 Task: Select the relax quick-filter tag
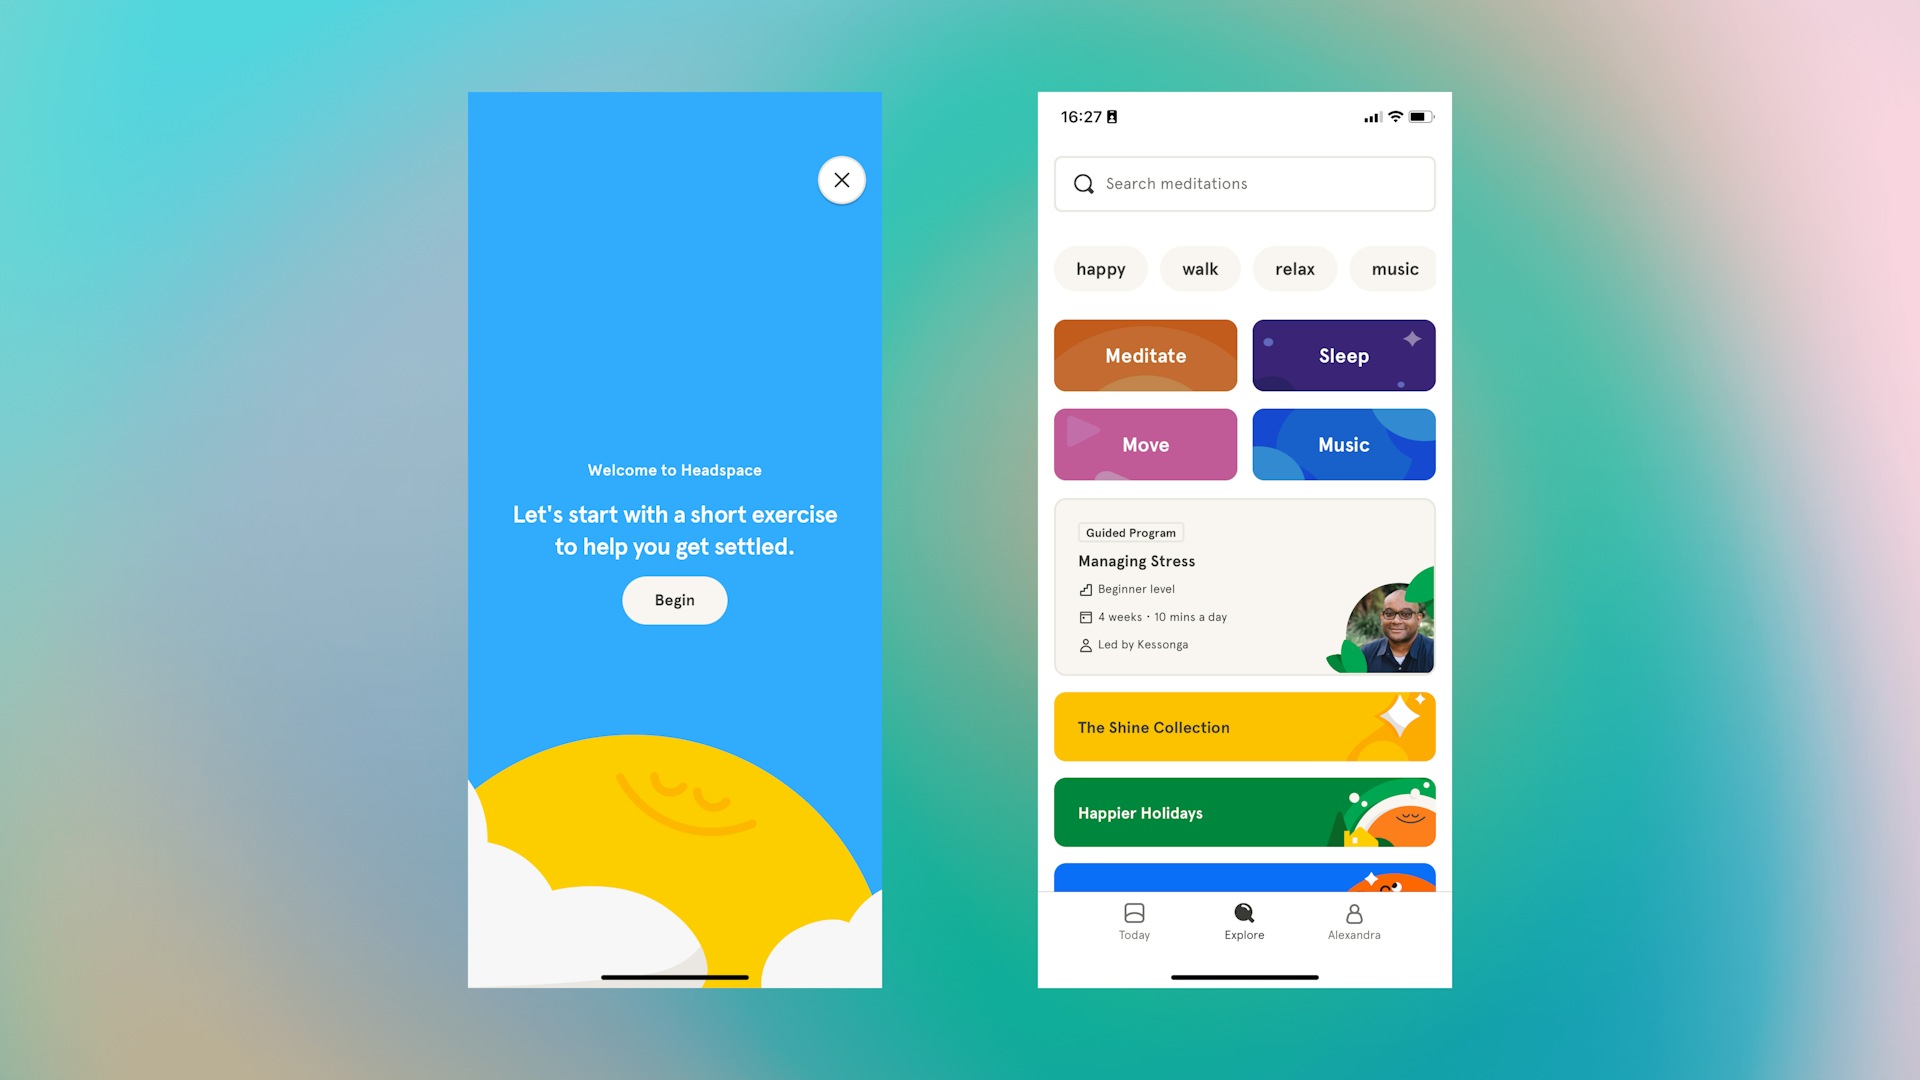pos(1295,269)
